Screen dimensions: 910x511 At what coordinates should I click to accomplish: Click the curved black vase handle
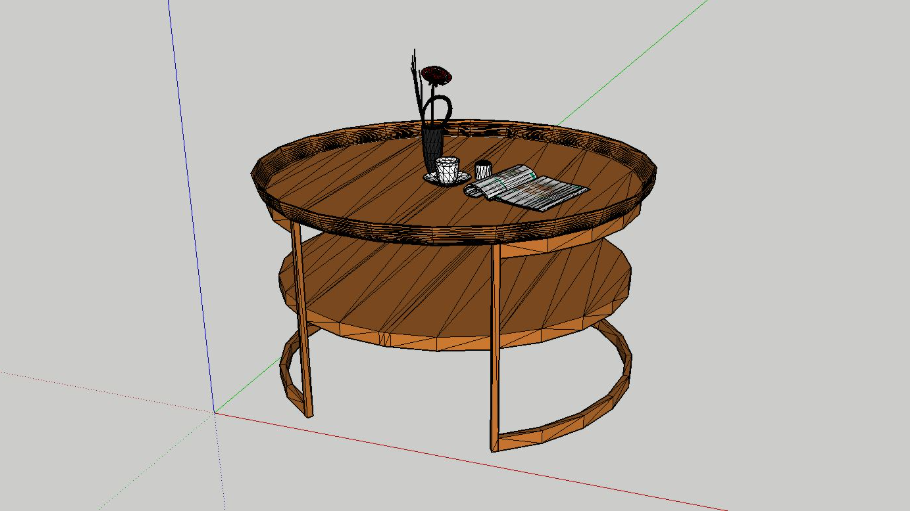[x=447, y=108]
